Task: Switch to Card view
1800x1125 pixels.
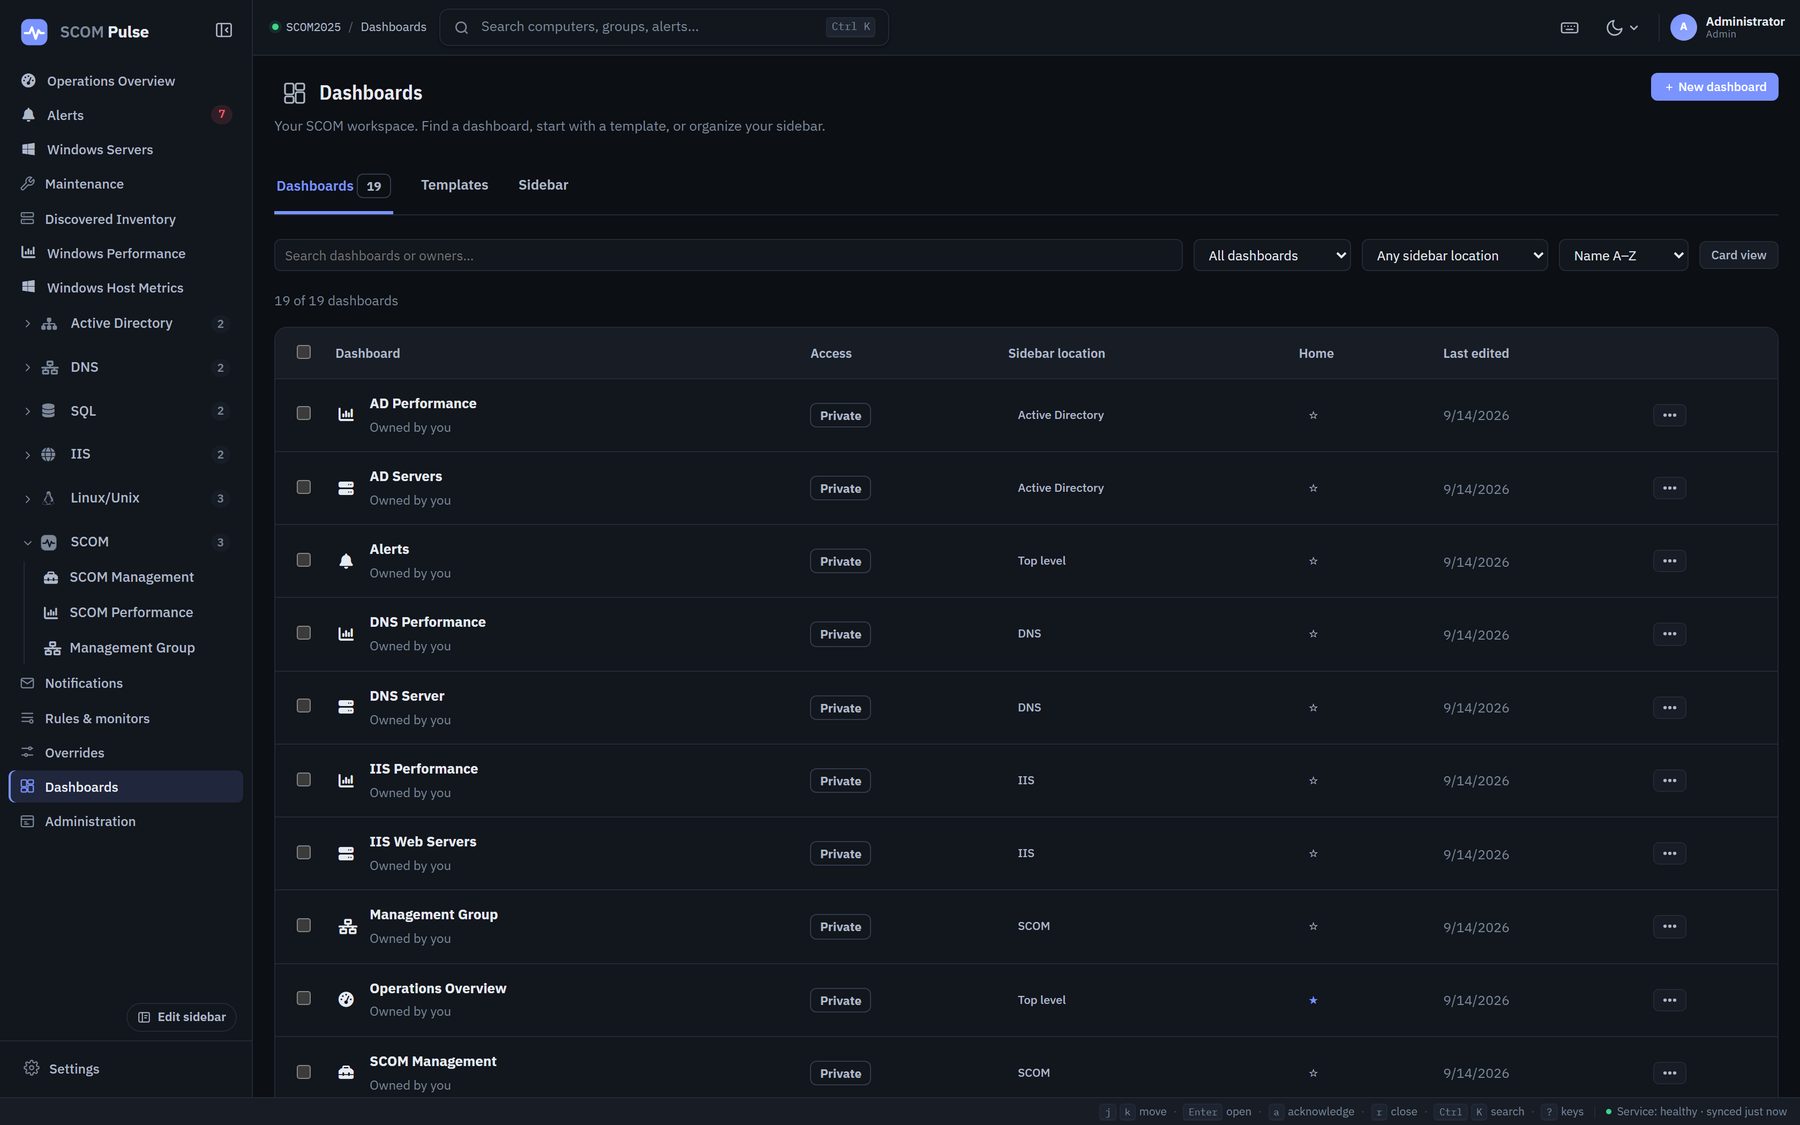Action: [1738, 255]
